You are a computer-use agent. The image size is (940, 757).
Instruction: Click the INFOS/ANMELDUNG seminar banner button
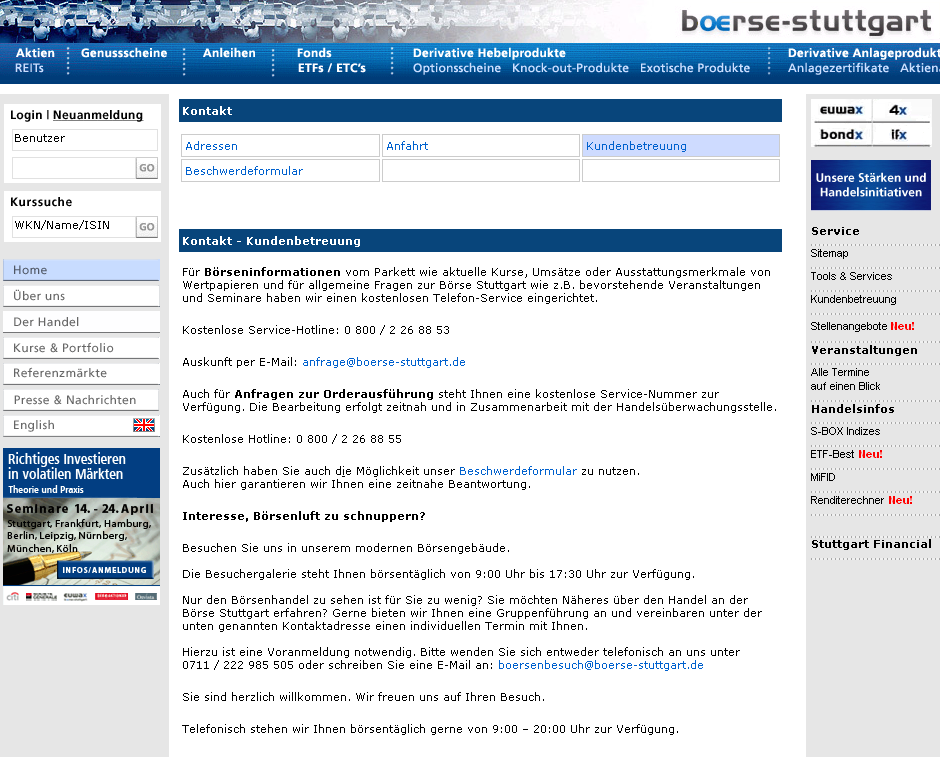tap(105, 570)
